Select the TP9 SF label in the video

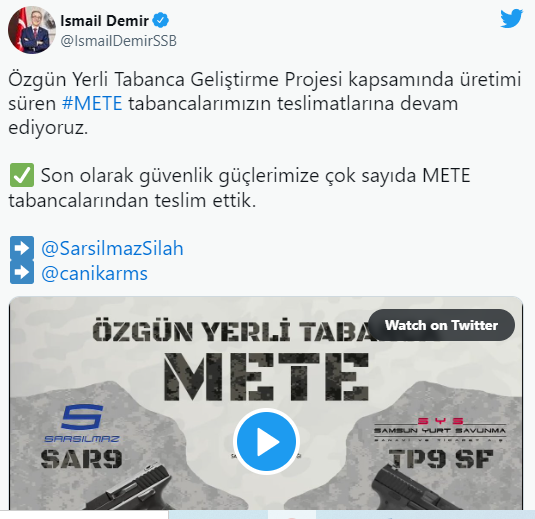[441, 459]
